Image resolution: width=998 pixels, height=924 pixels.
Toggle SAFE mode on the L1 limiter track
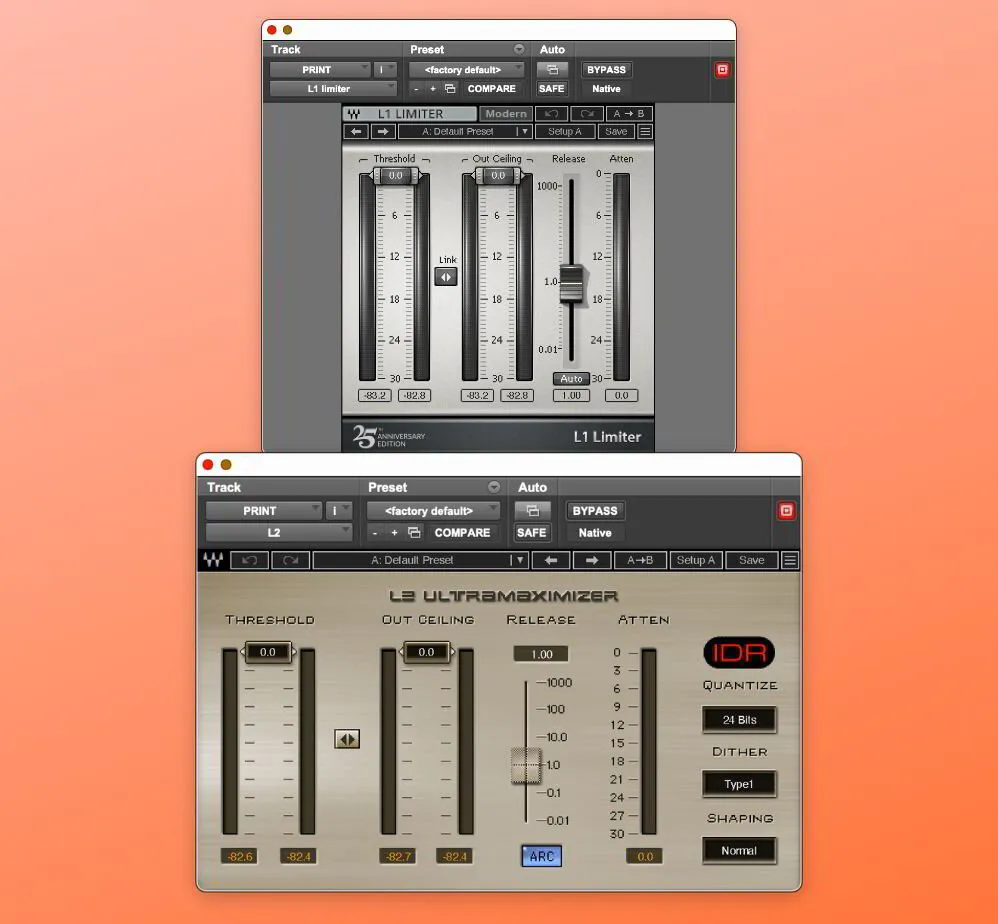(552, 88)
